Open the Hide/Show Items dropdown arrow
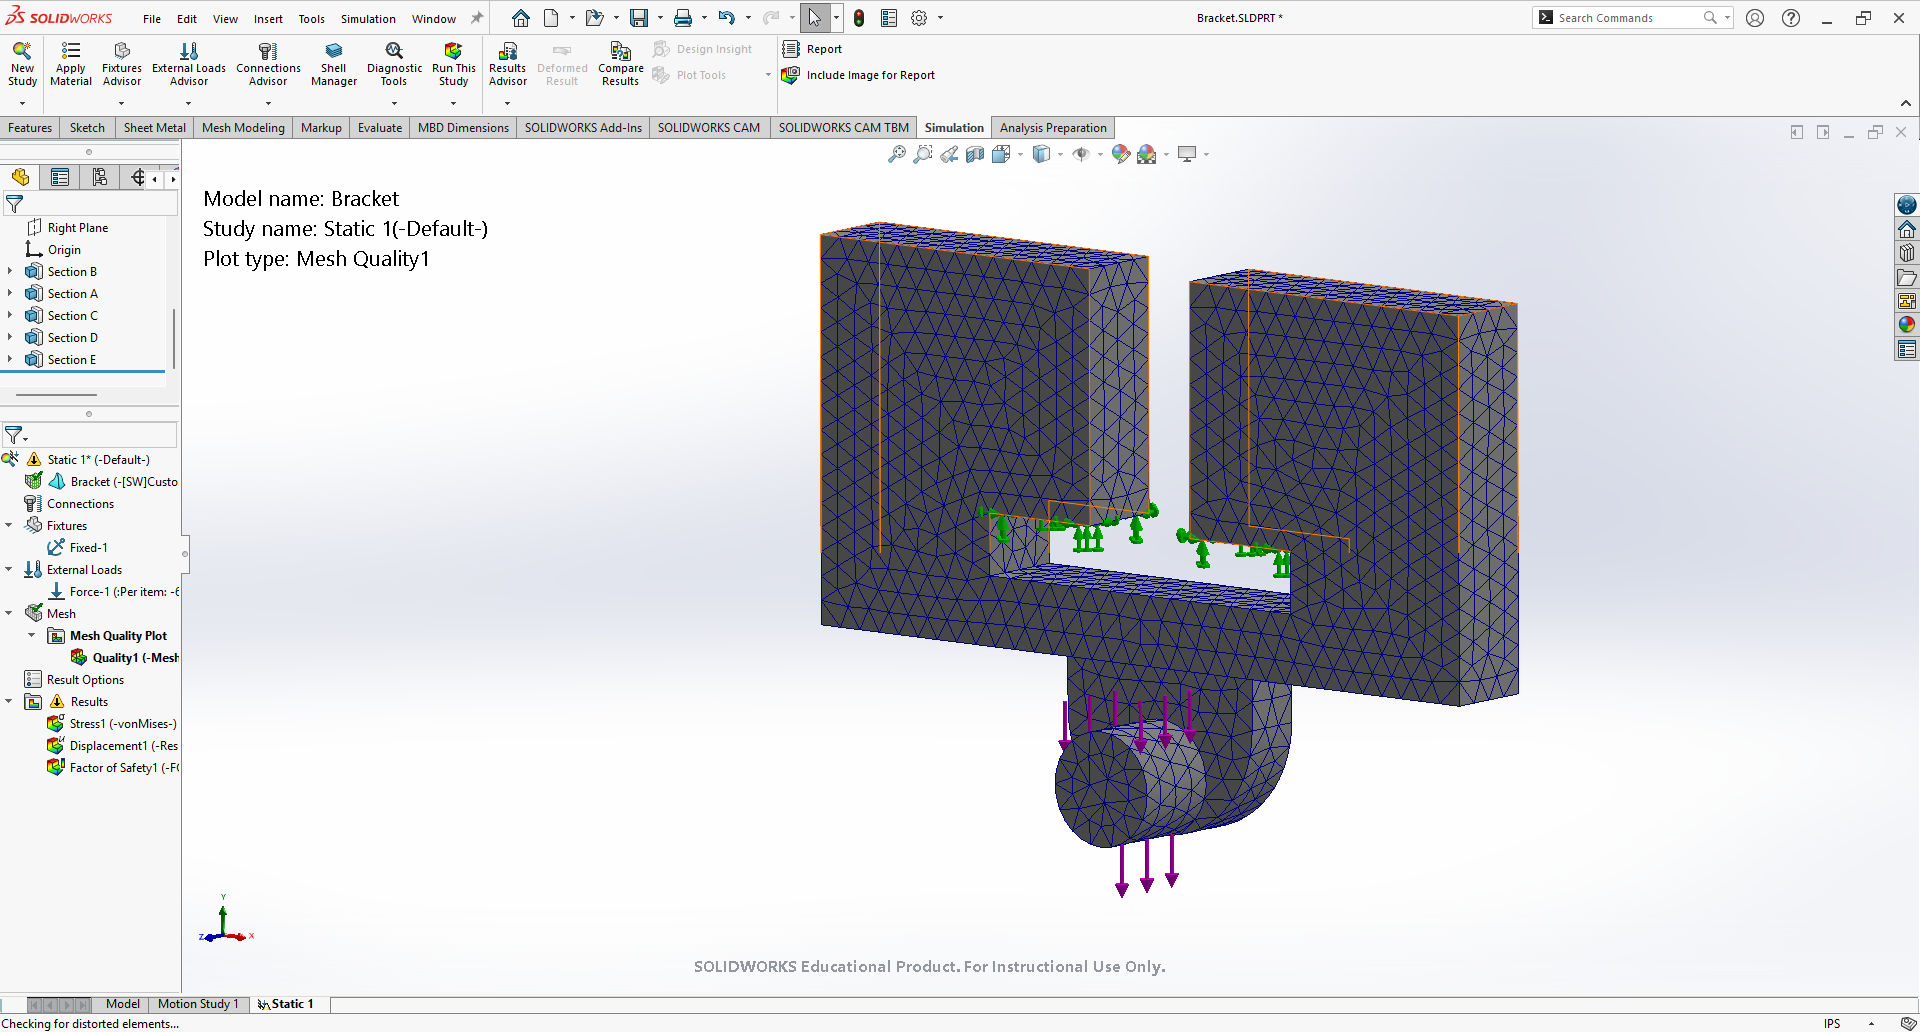 [1100, 154]
